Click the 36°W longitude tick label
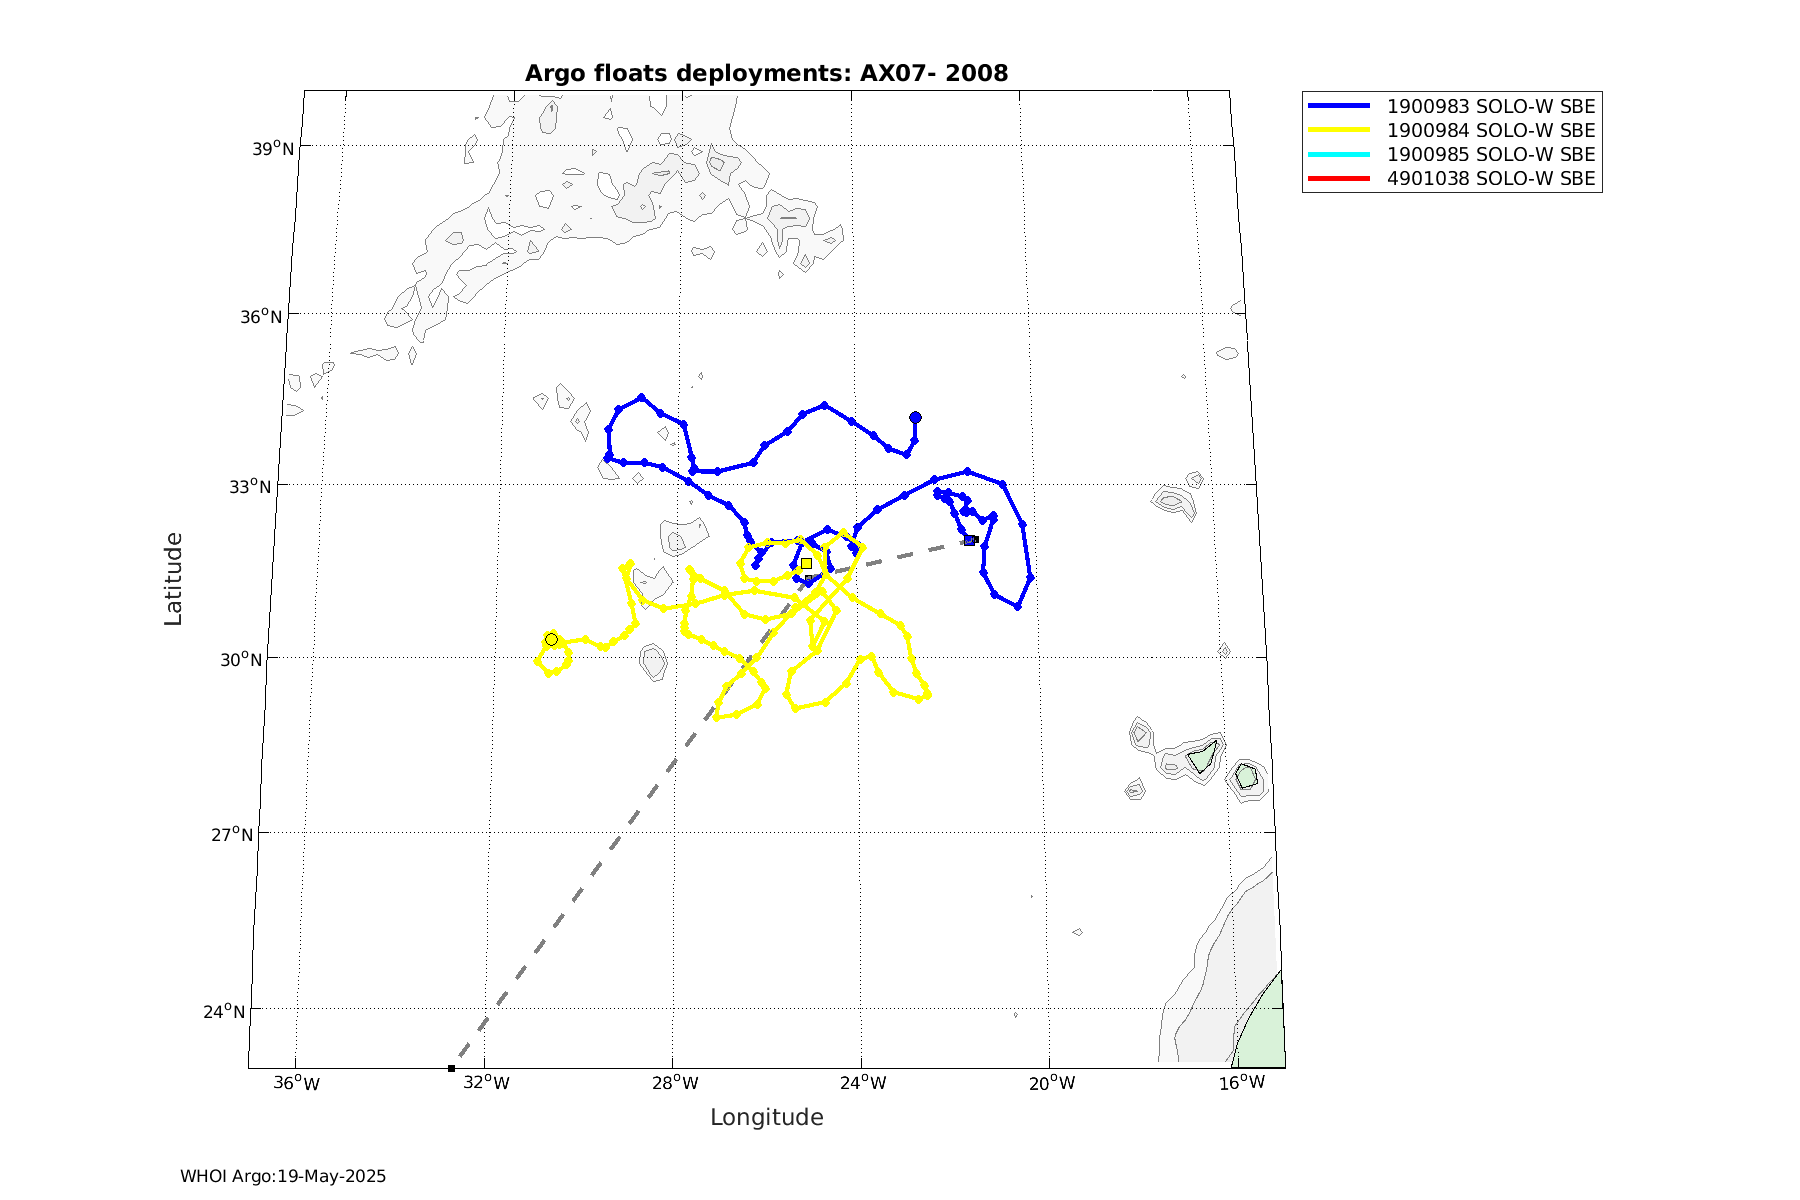This screenshot has width=1800, height=1200. point(296,1083)
